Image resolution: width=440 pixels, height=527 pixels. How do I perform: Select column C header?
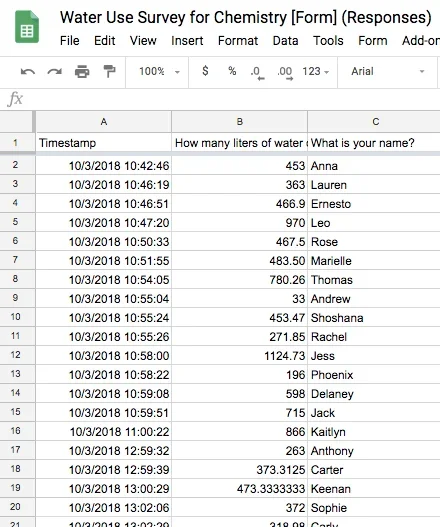[374, 122]
